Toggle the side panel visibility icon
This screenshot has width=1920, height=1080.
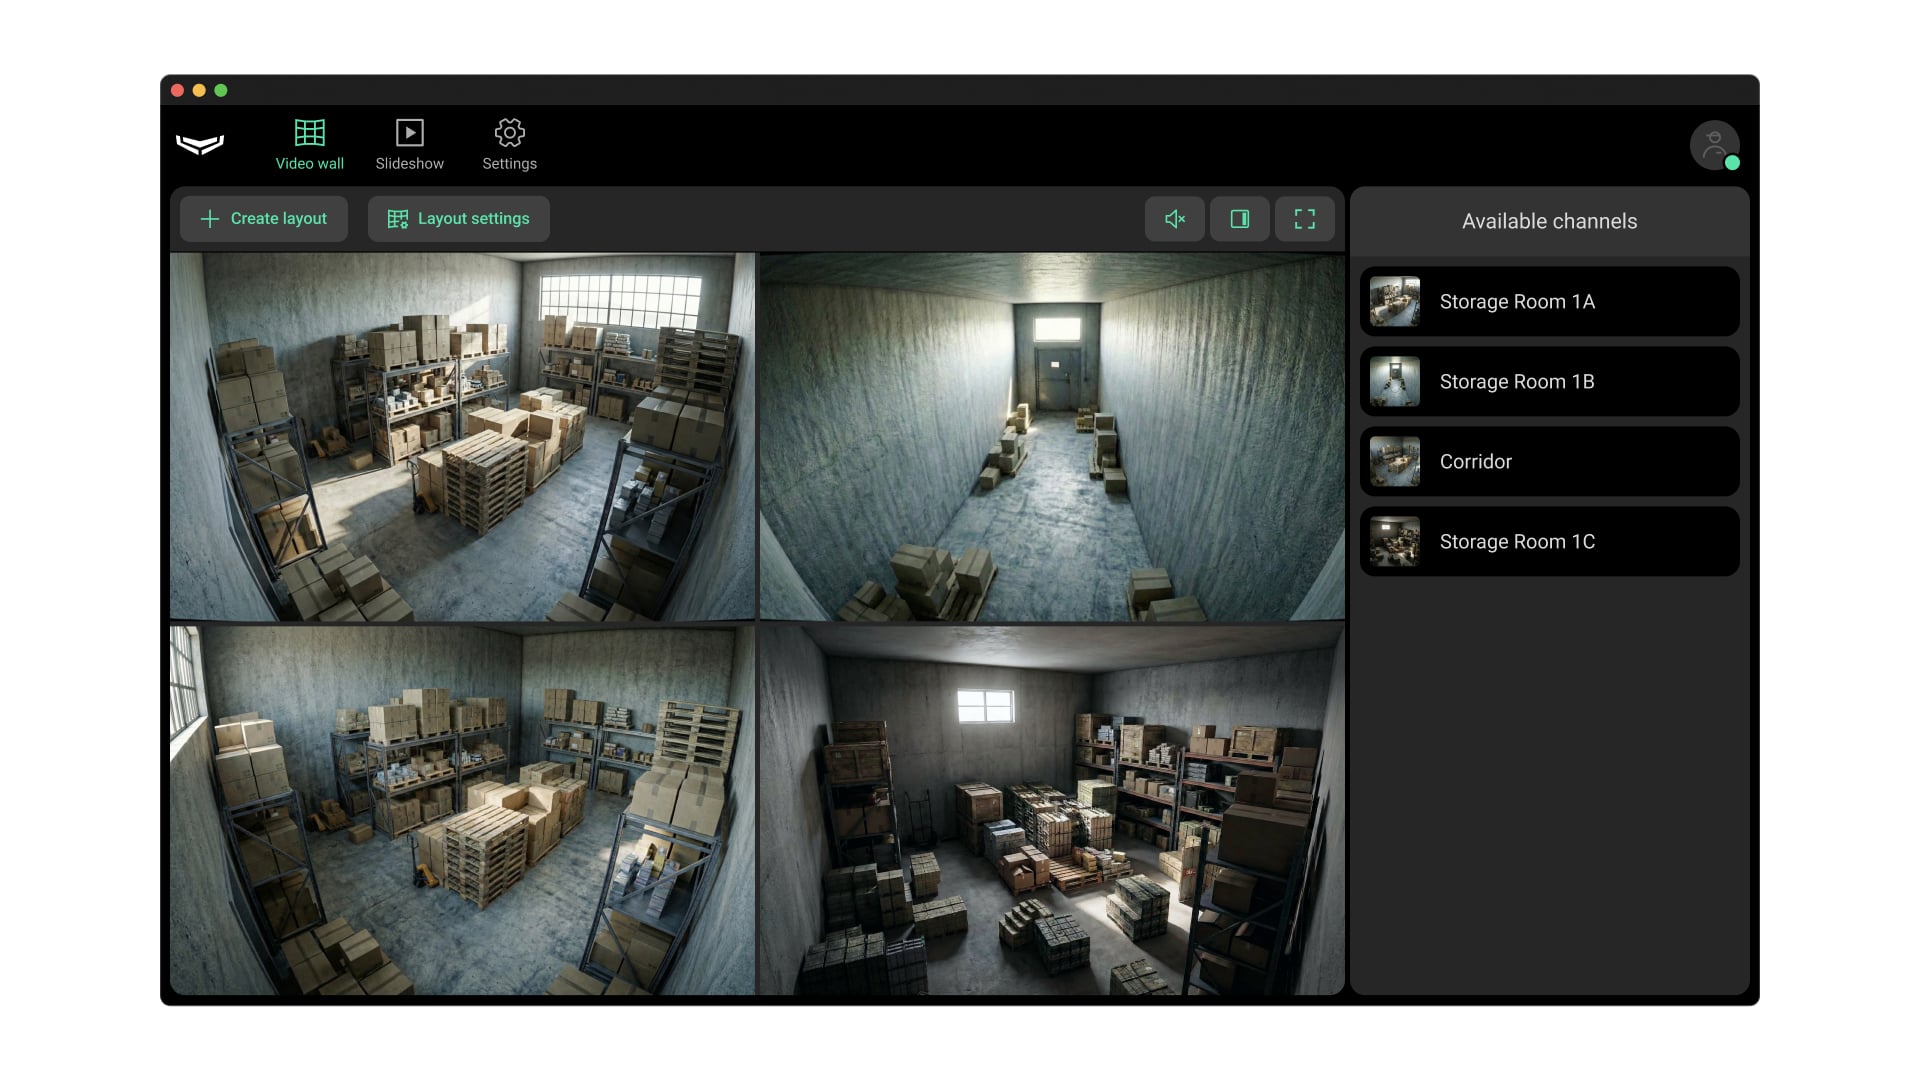click(x=1240, y=219)
